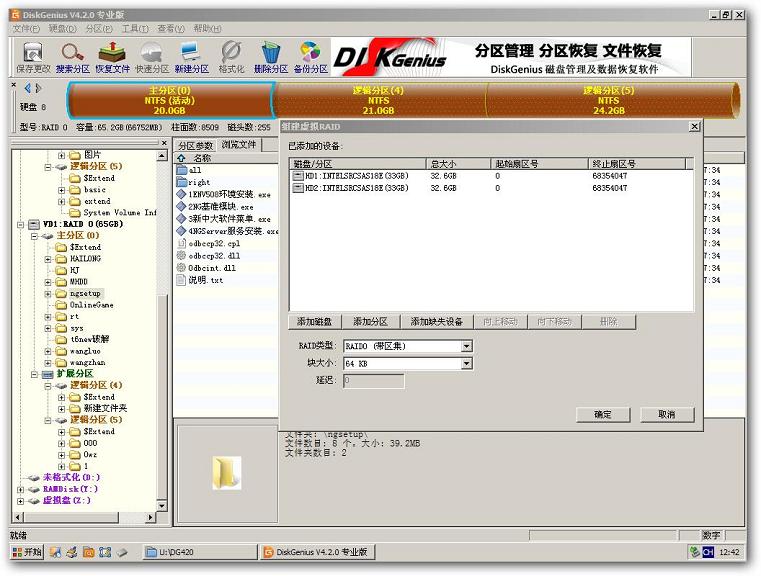Expand the 虚拟盘(Z:) tree node

click(21, 501)
